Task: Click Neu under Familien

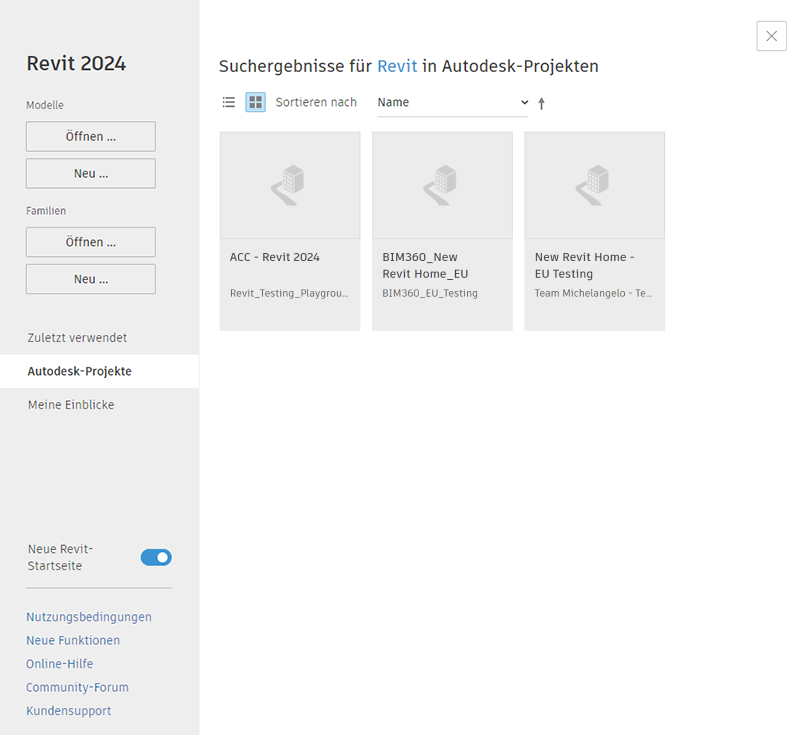Action: pyautogui.click(x=91, y=279)
